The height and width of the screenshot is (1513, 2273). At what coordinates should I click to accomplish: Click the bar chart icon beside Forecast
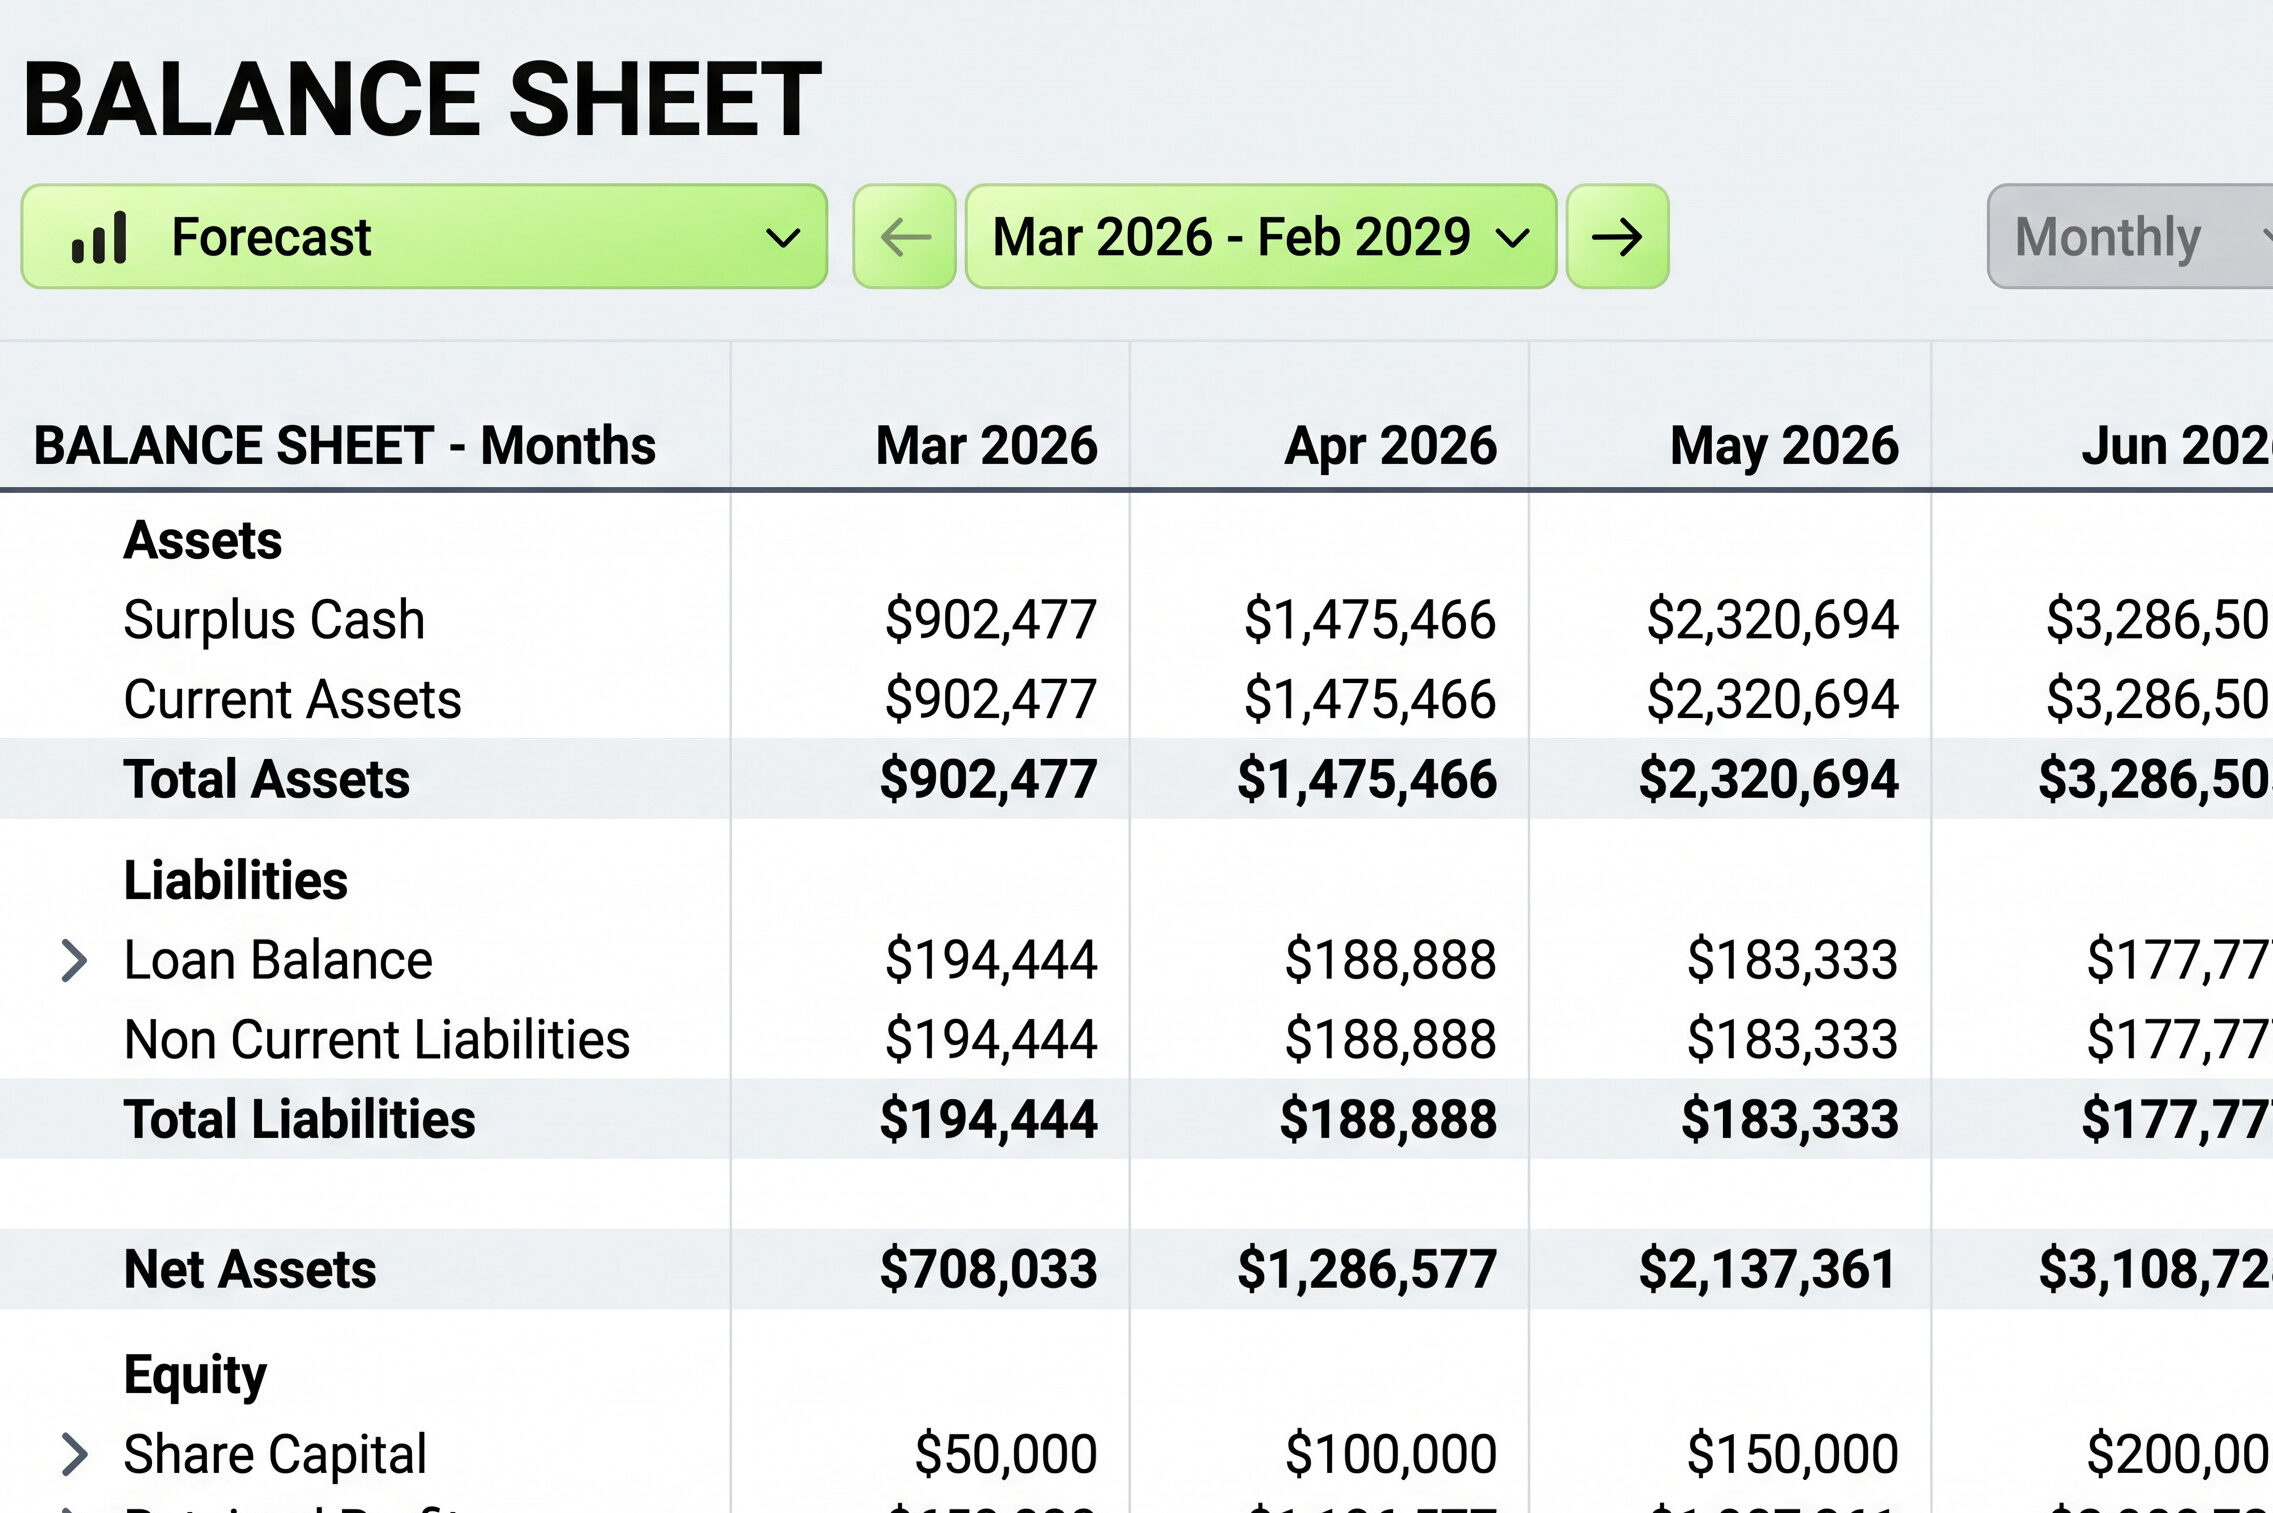point(99,237)
